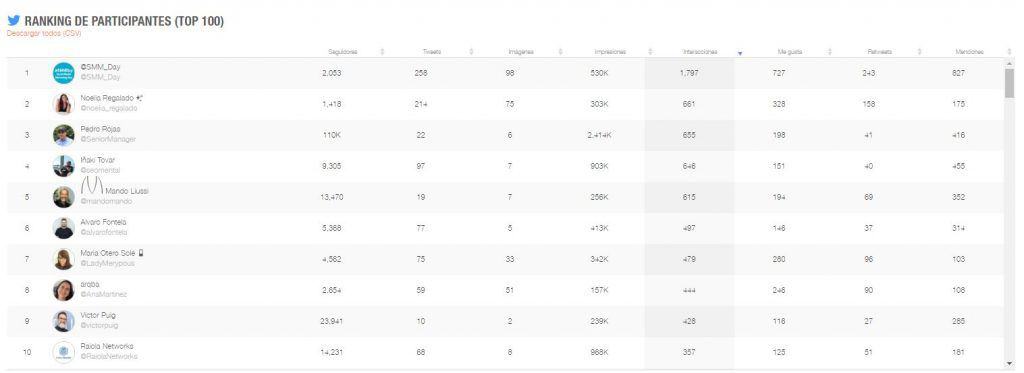Select Pedro Rojas's profile photo
The height and width of the screenshot is (373, 1024).
(x=63, y=135)
